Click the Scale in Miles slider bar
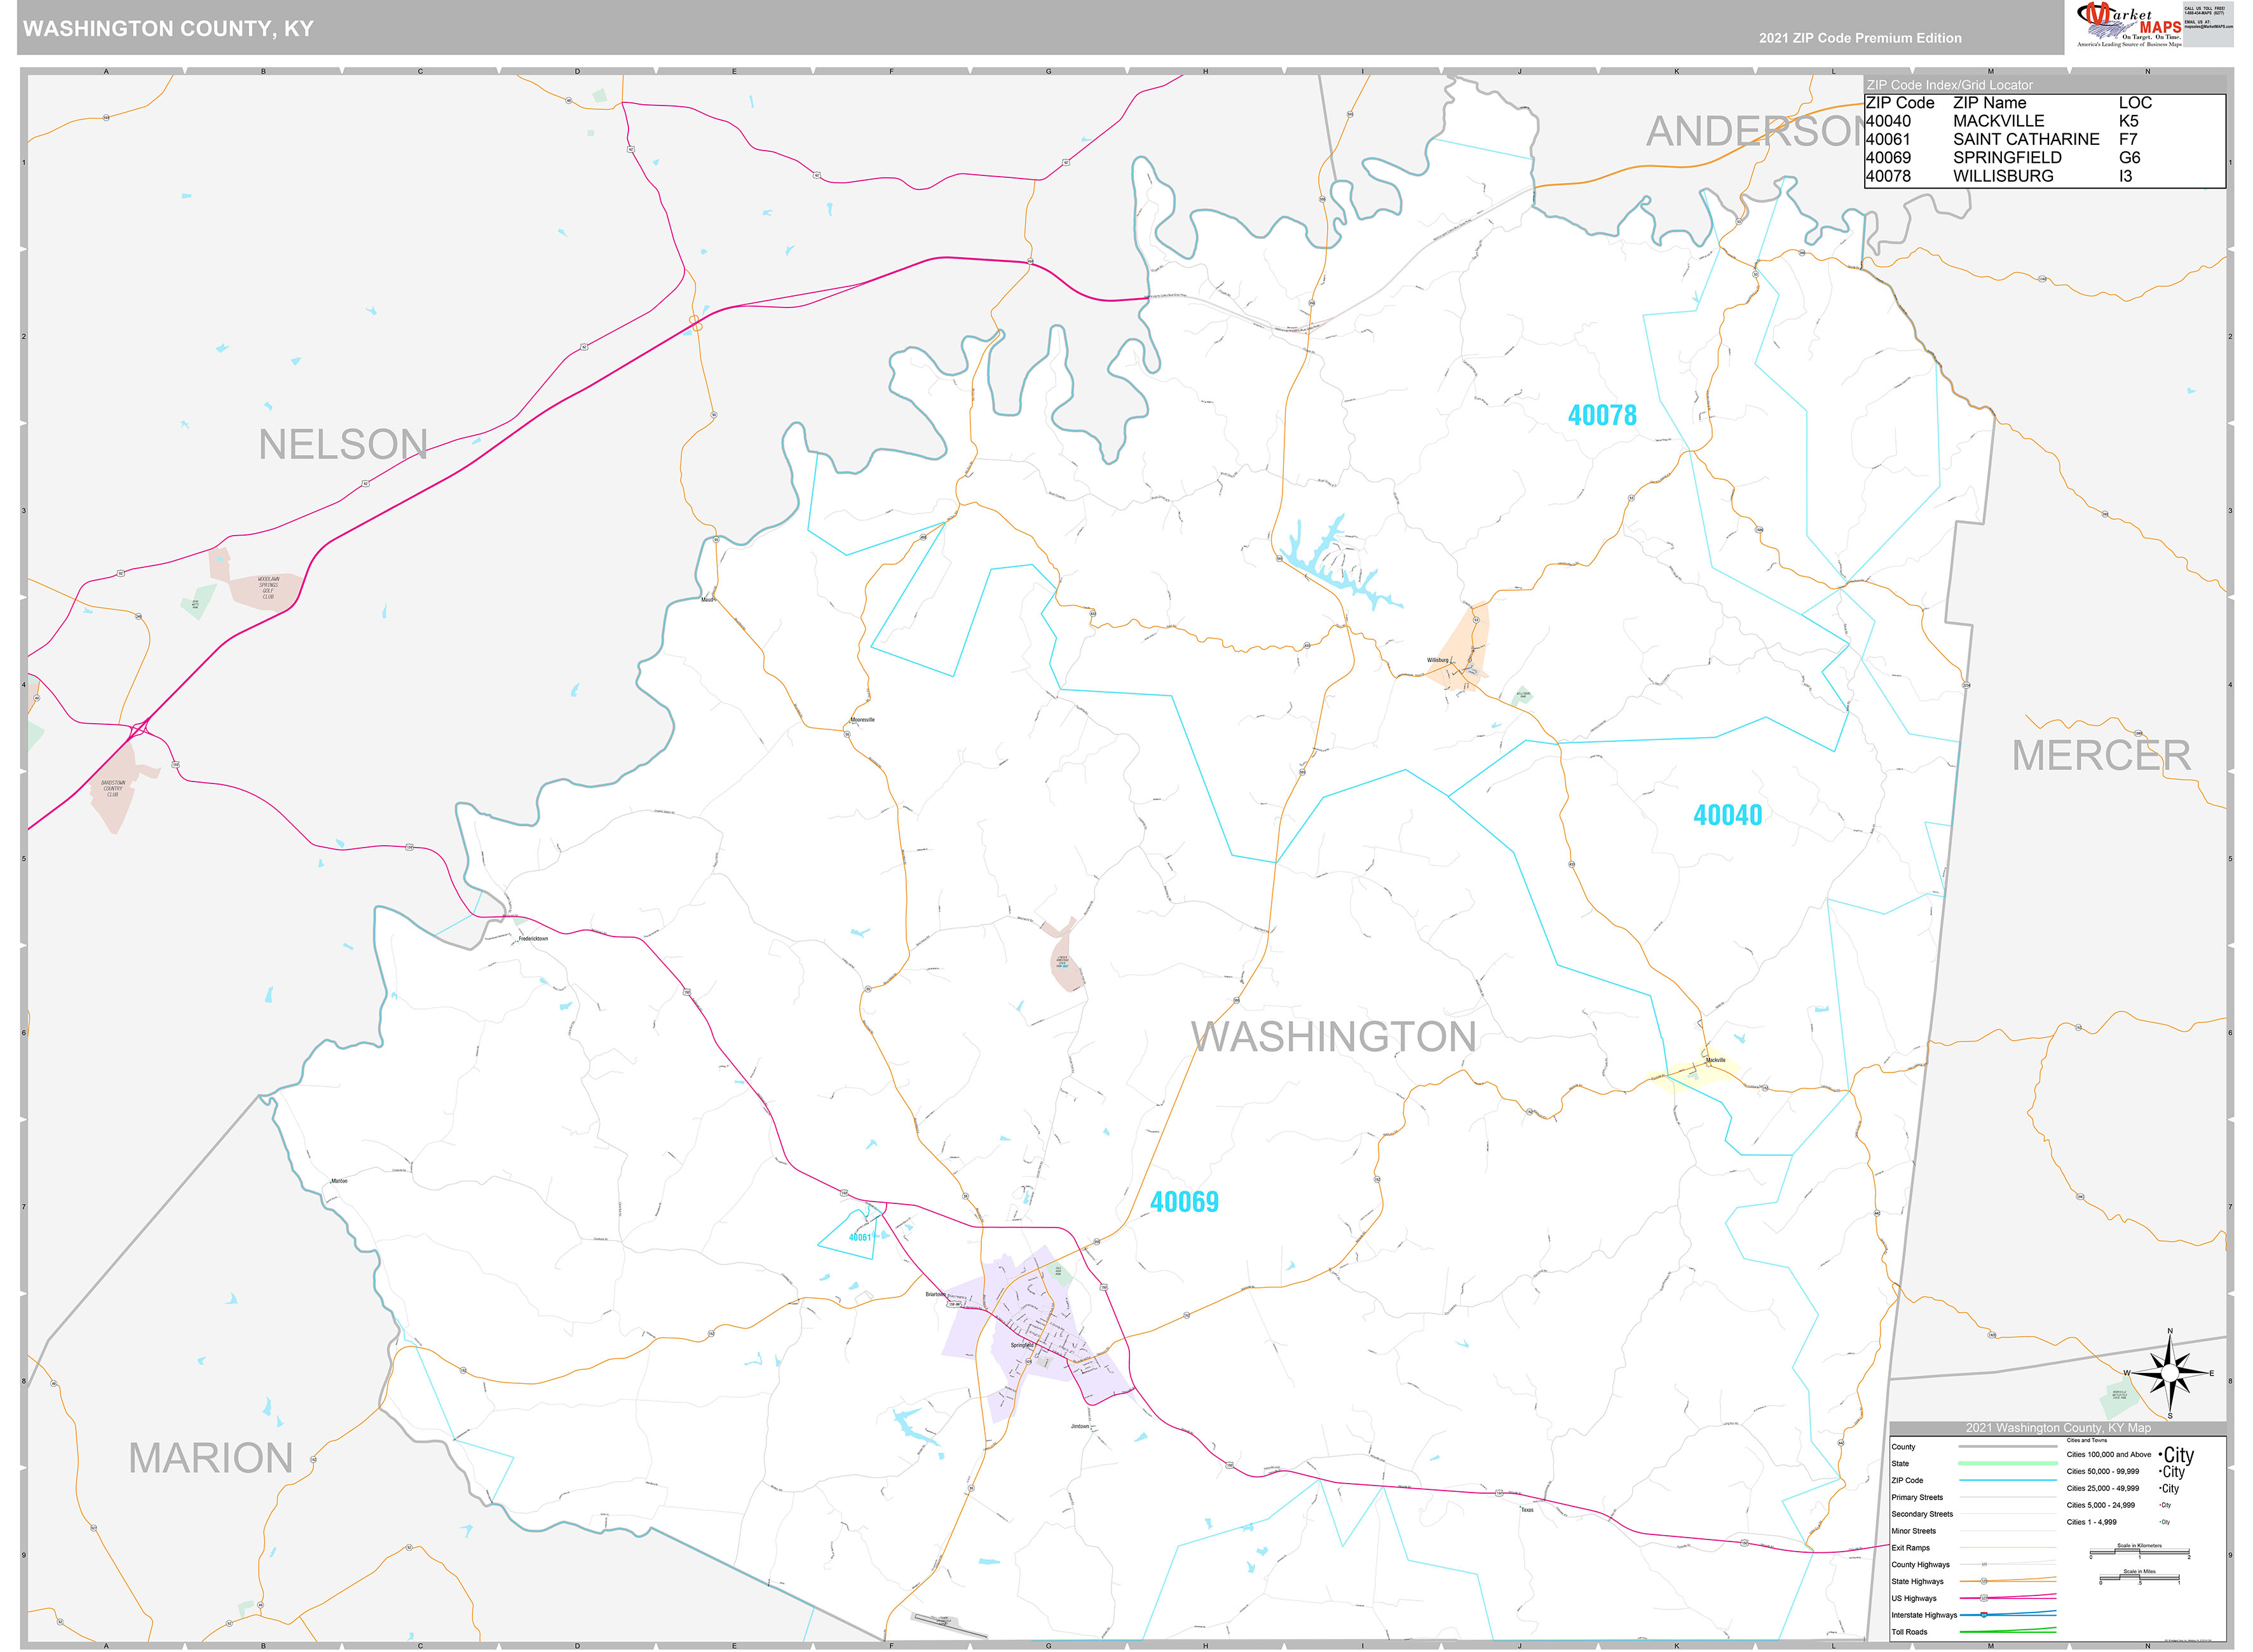The image size is (2253, 1652). 2140,1577
